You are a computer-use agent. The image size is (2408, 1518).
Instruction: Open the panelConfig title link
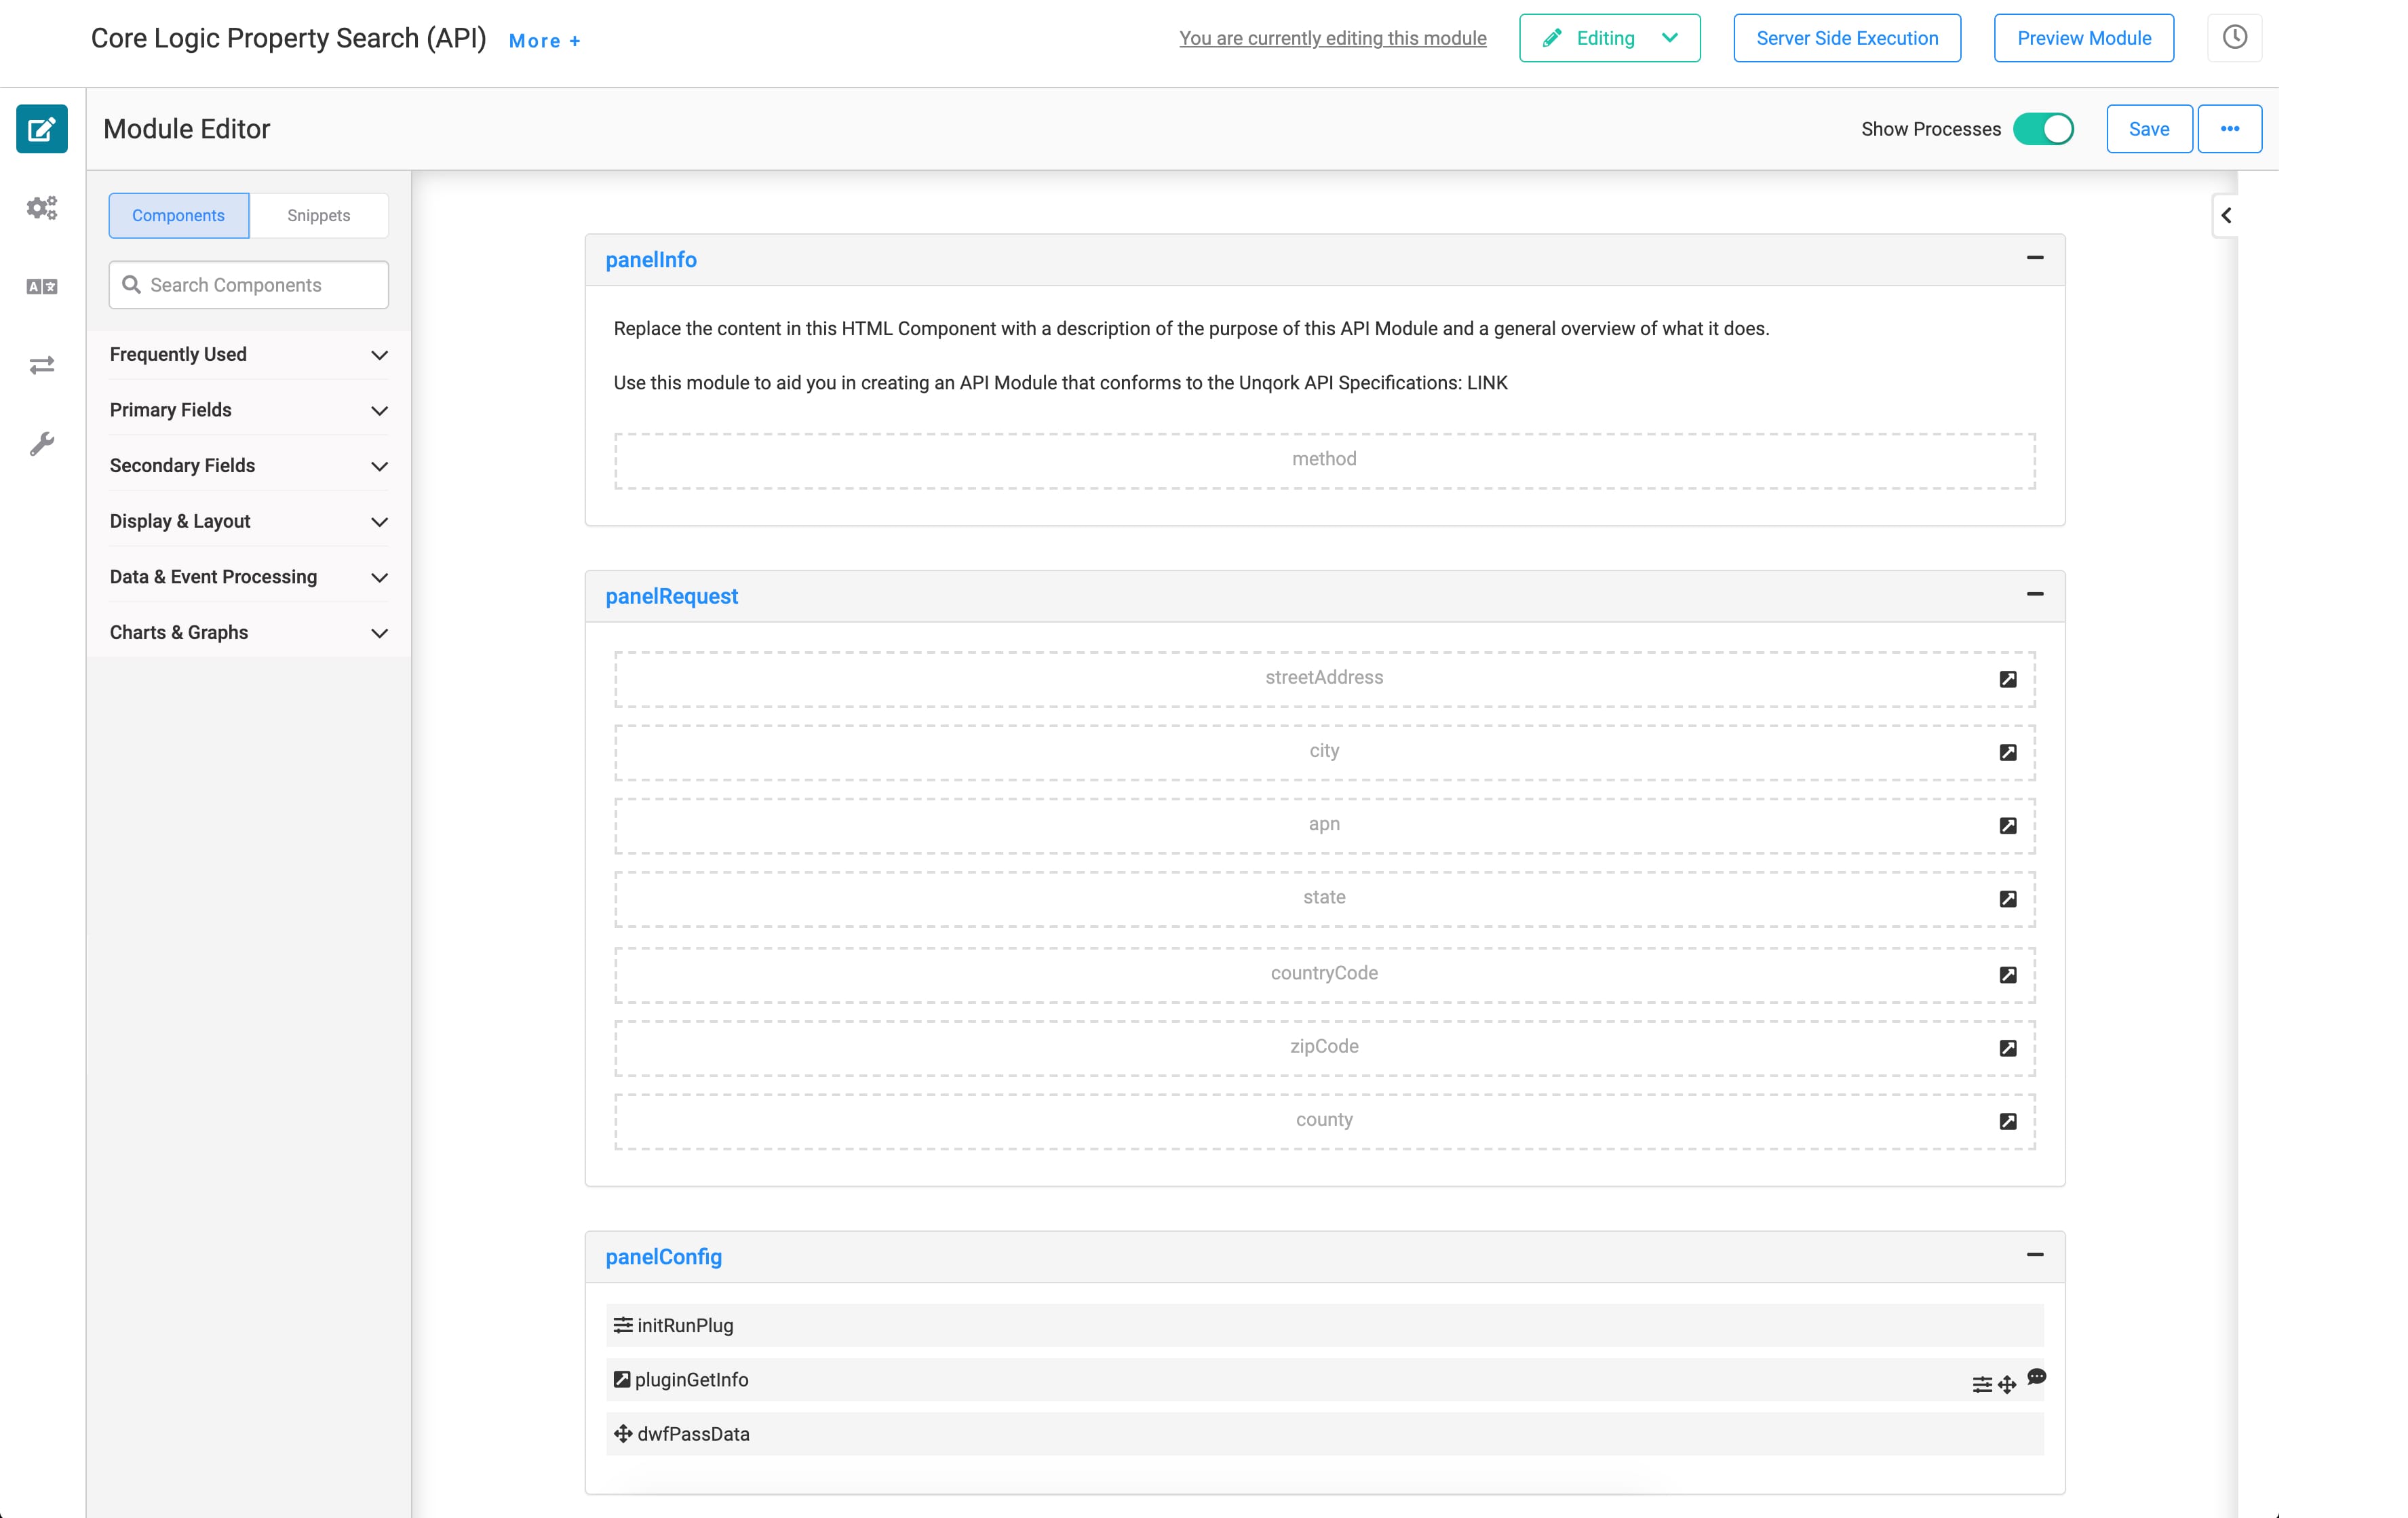pyautogui.click(x=664, y=1257)
